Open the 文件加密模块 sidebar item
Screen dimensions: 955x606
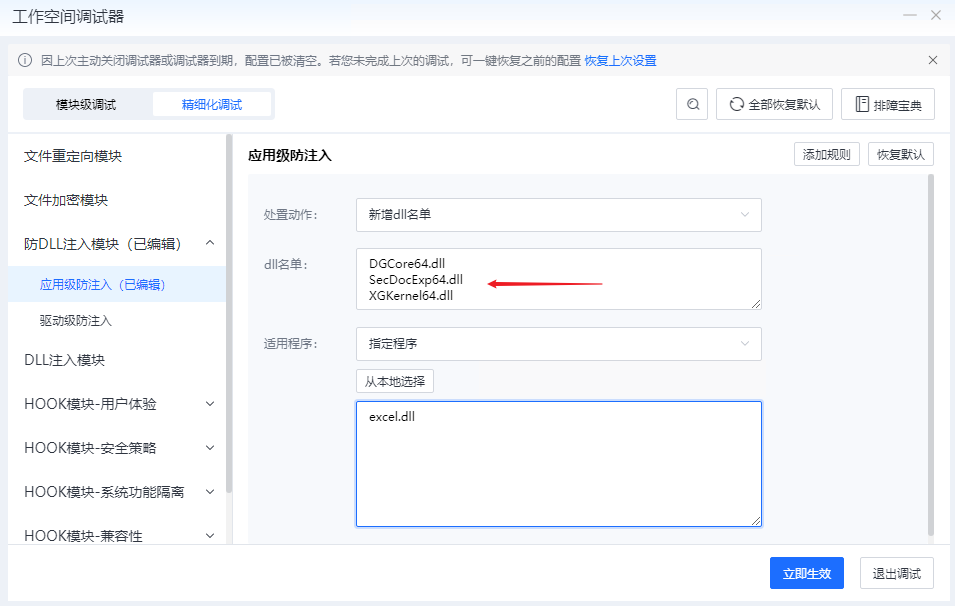[x=66, y=200]
